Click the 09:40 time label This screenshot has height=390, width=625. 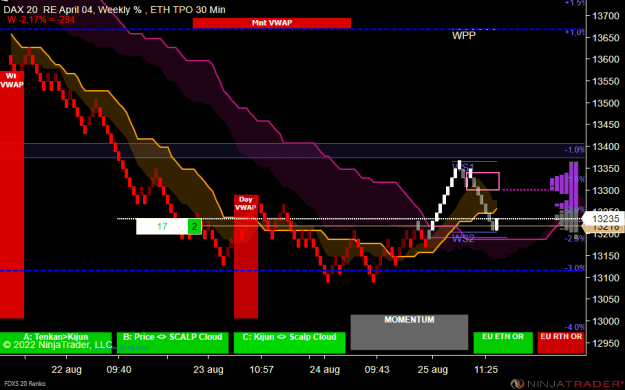pyautogui.click(x=119, y=370)
